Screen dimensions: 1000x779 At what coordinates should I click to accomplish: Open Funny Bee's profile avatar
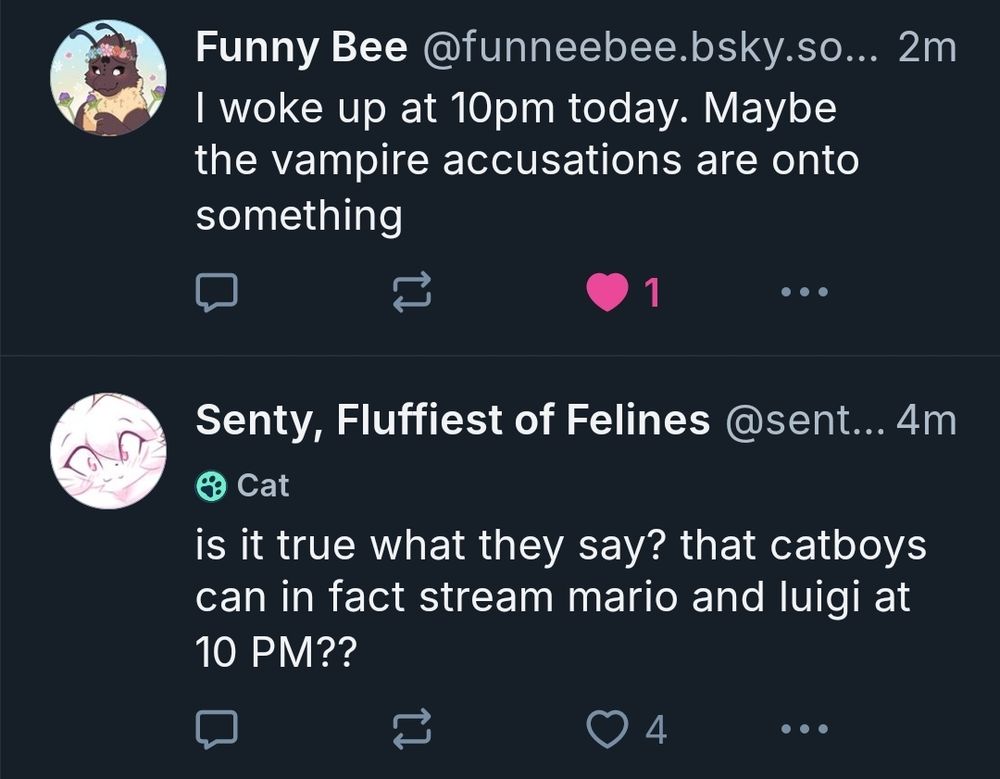click(x=108, y=78)
